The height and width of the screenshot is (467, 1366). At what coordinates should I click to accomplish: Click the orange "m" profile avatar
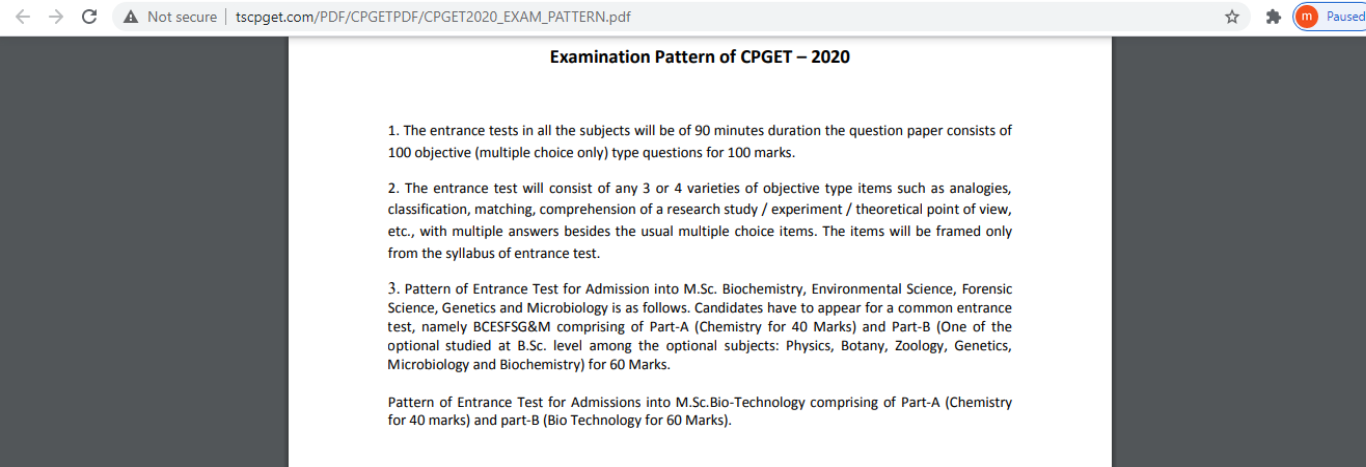point(1306,17)
